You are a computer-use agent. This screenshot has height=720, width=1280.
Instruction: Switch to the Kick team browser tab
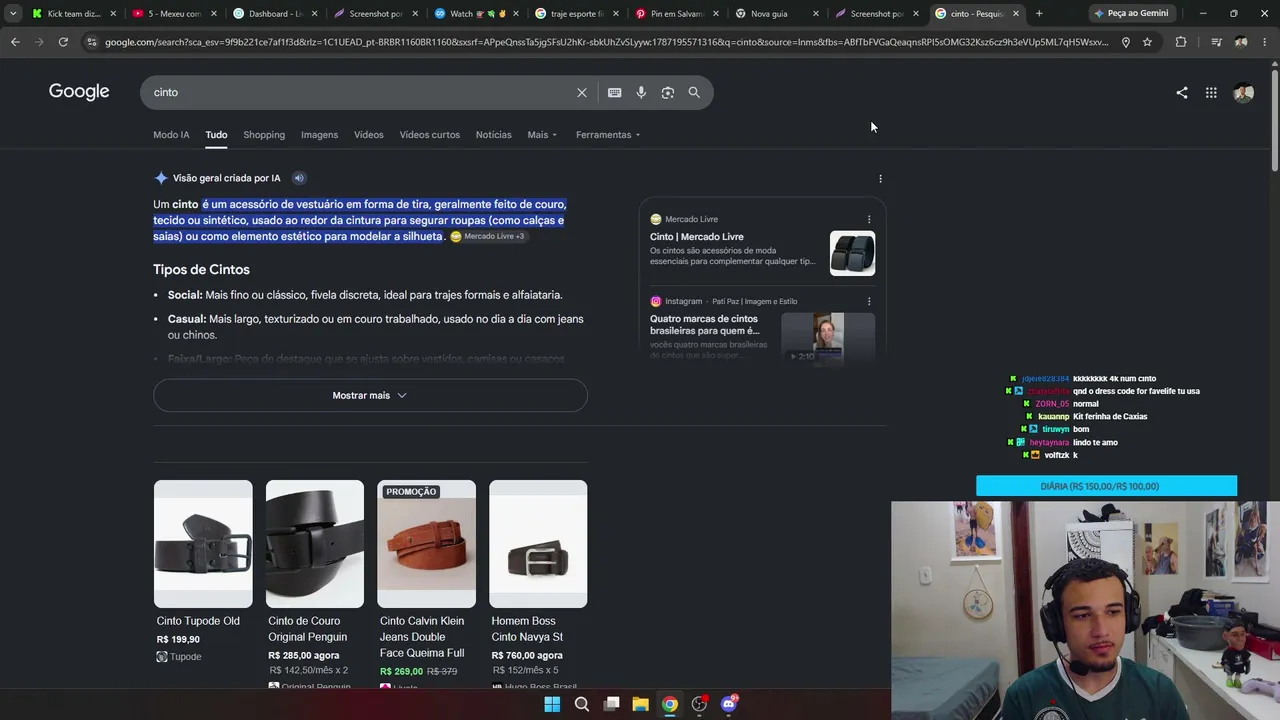pyautogui.click(x=72, y=13)
